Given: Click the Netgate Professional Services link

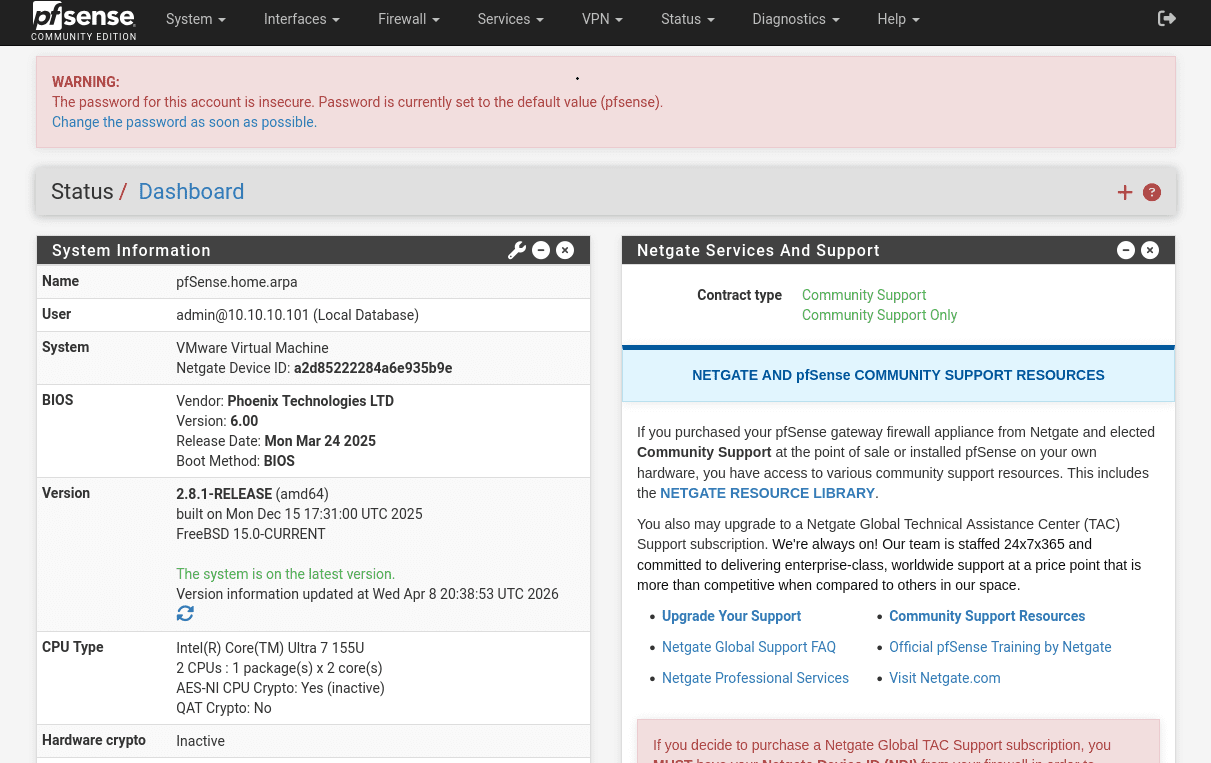Looking at the screenshot, I should (755, 678).
